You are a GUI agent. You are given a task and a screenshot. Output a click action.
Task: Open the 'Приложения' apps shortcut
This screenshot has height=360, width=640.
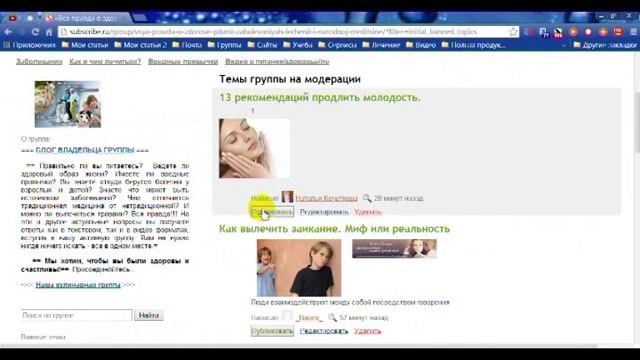click(30, 45)
